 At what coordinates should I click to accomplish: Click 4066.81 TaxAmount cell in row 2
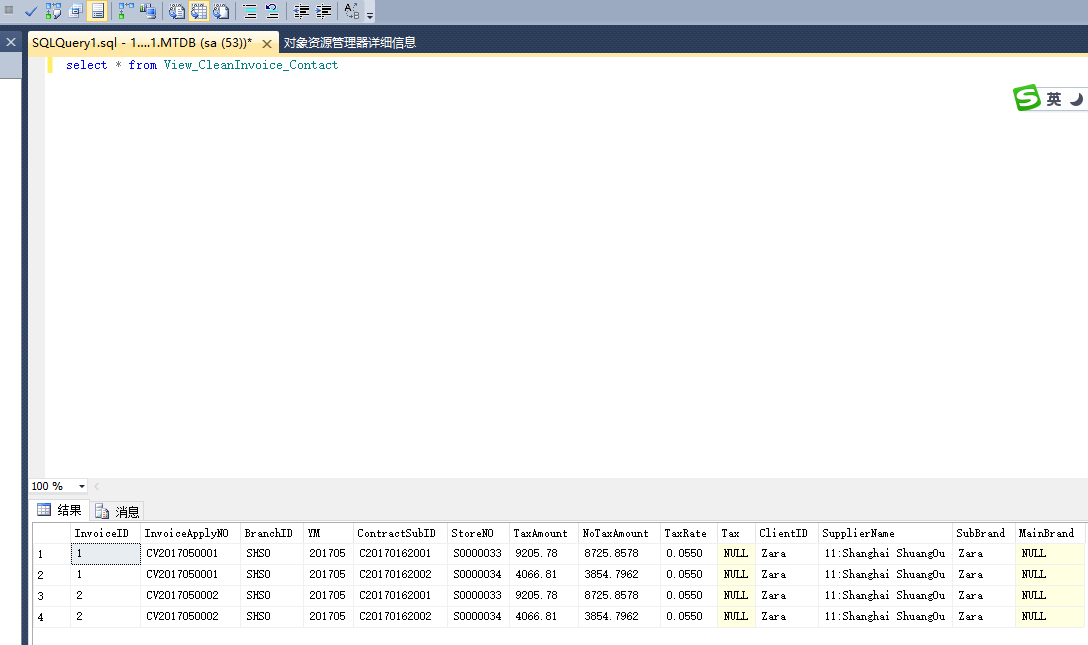click(x=544, y=574)
